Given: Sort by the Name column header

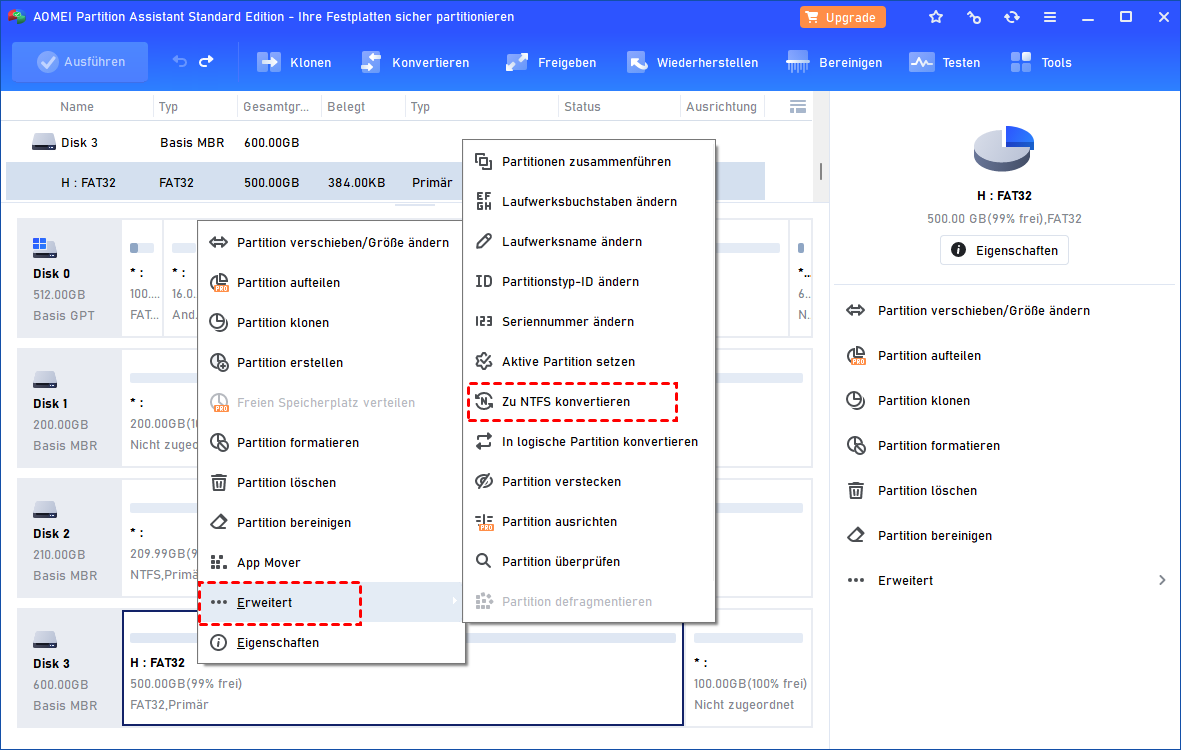Looking at the screenshot, I should click(77, 106).
